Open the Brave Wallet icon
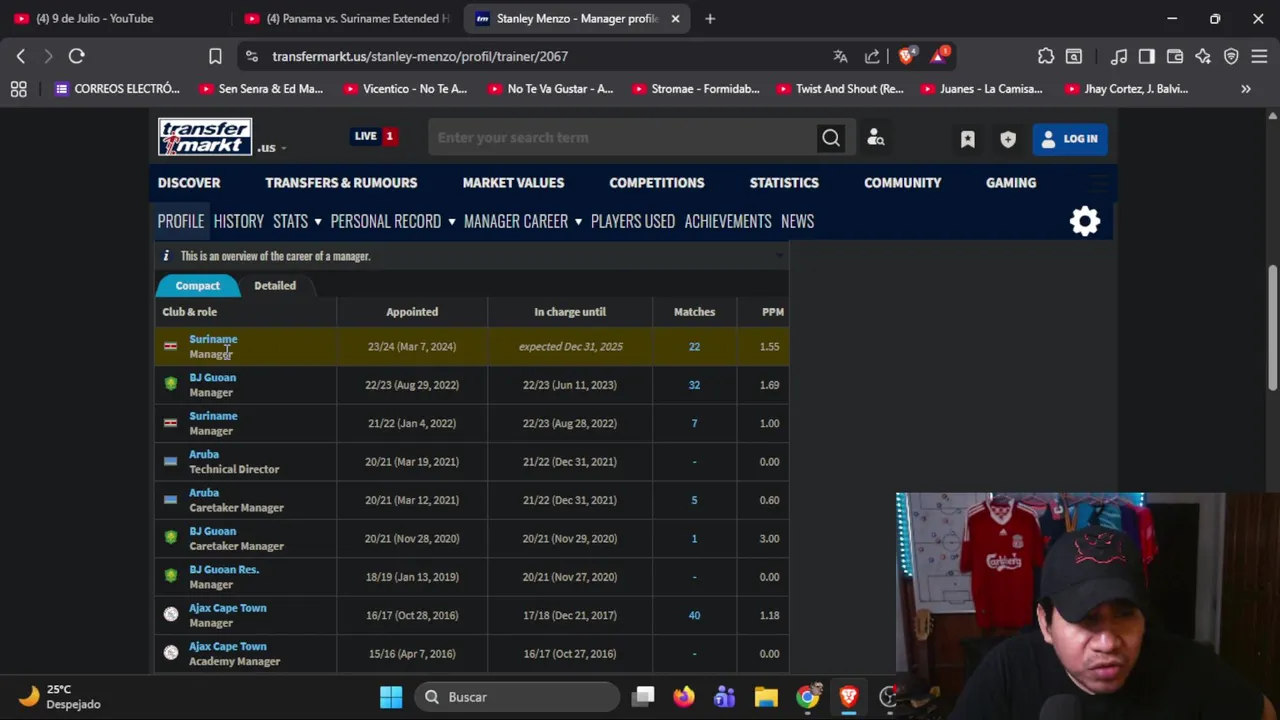The image size is (1280, 720). coord(1175,56)
